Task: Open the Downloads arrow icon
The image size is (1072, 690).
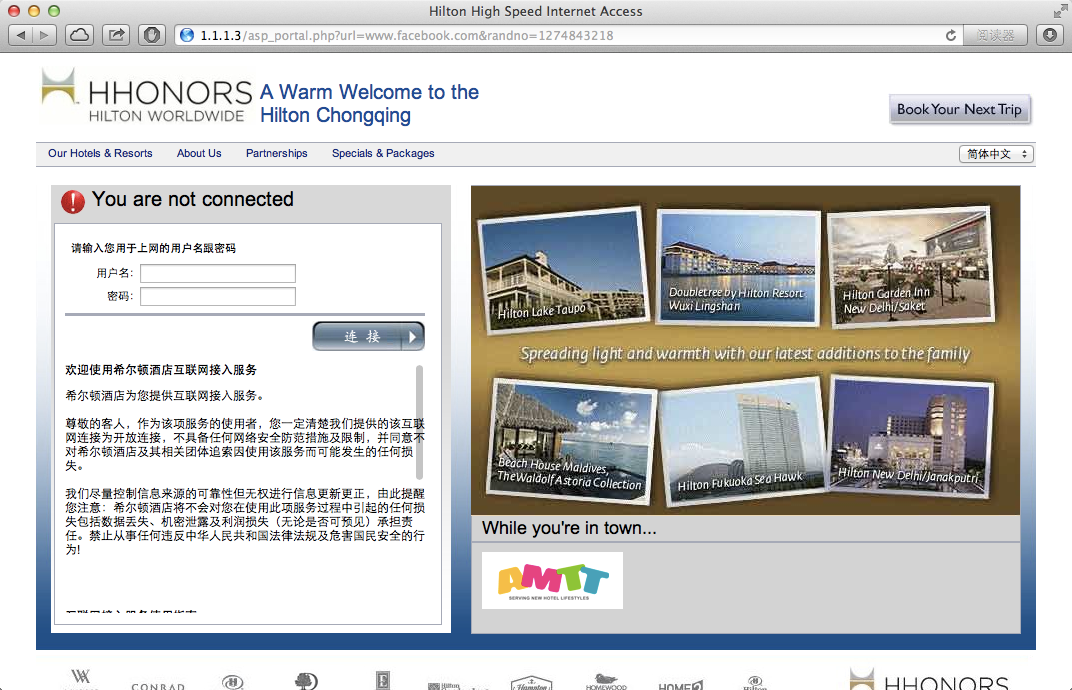Action: coord(1049,35)
